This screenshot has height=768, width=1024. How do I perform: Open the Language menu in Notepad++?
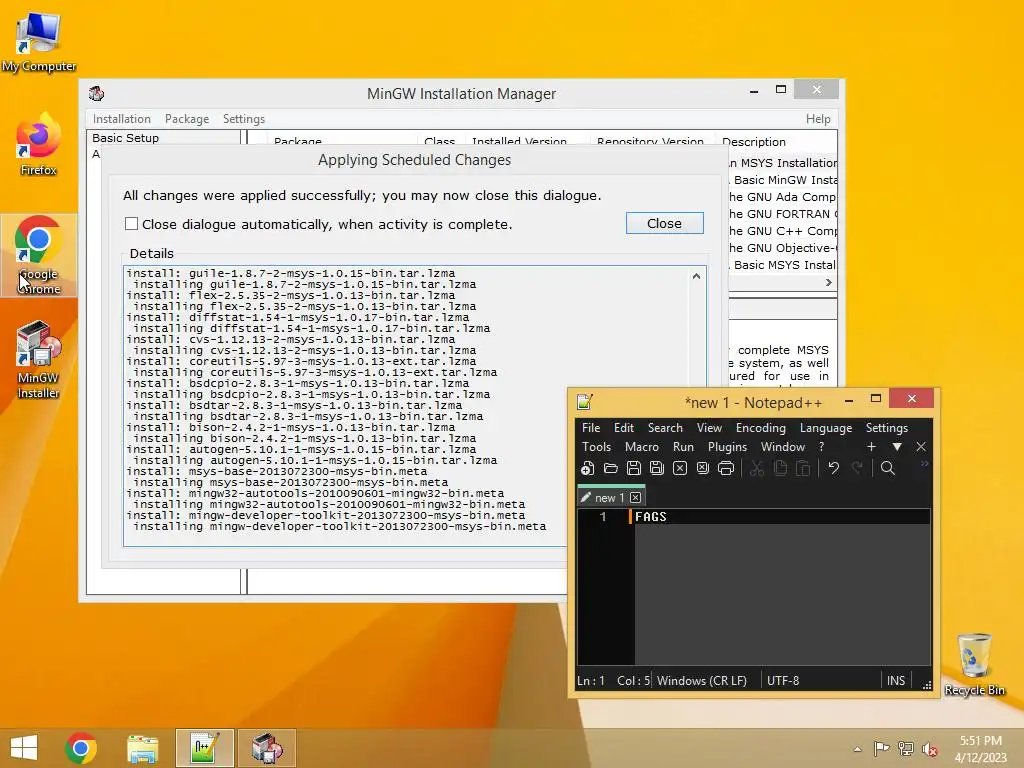pyautogui.click(x=825, y=428)
